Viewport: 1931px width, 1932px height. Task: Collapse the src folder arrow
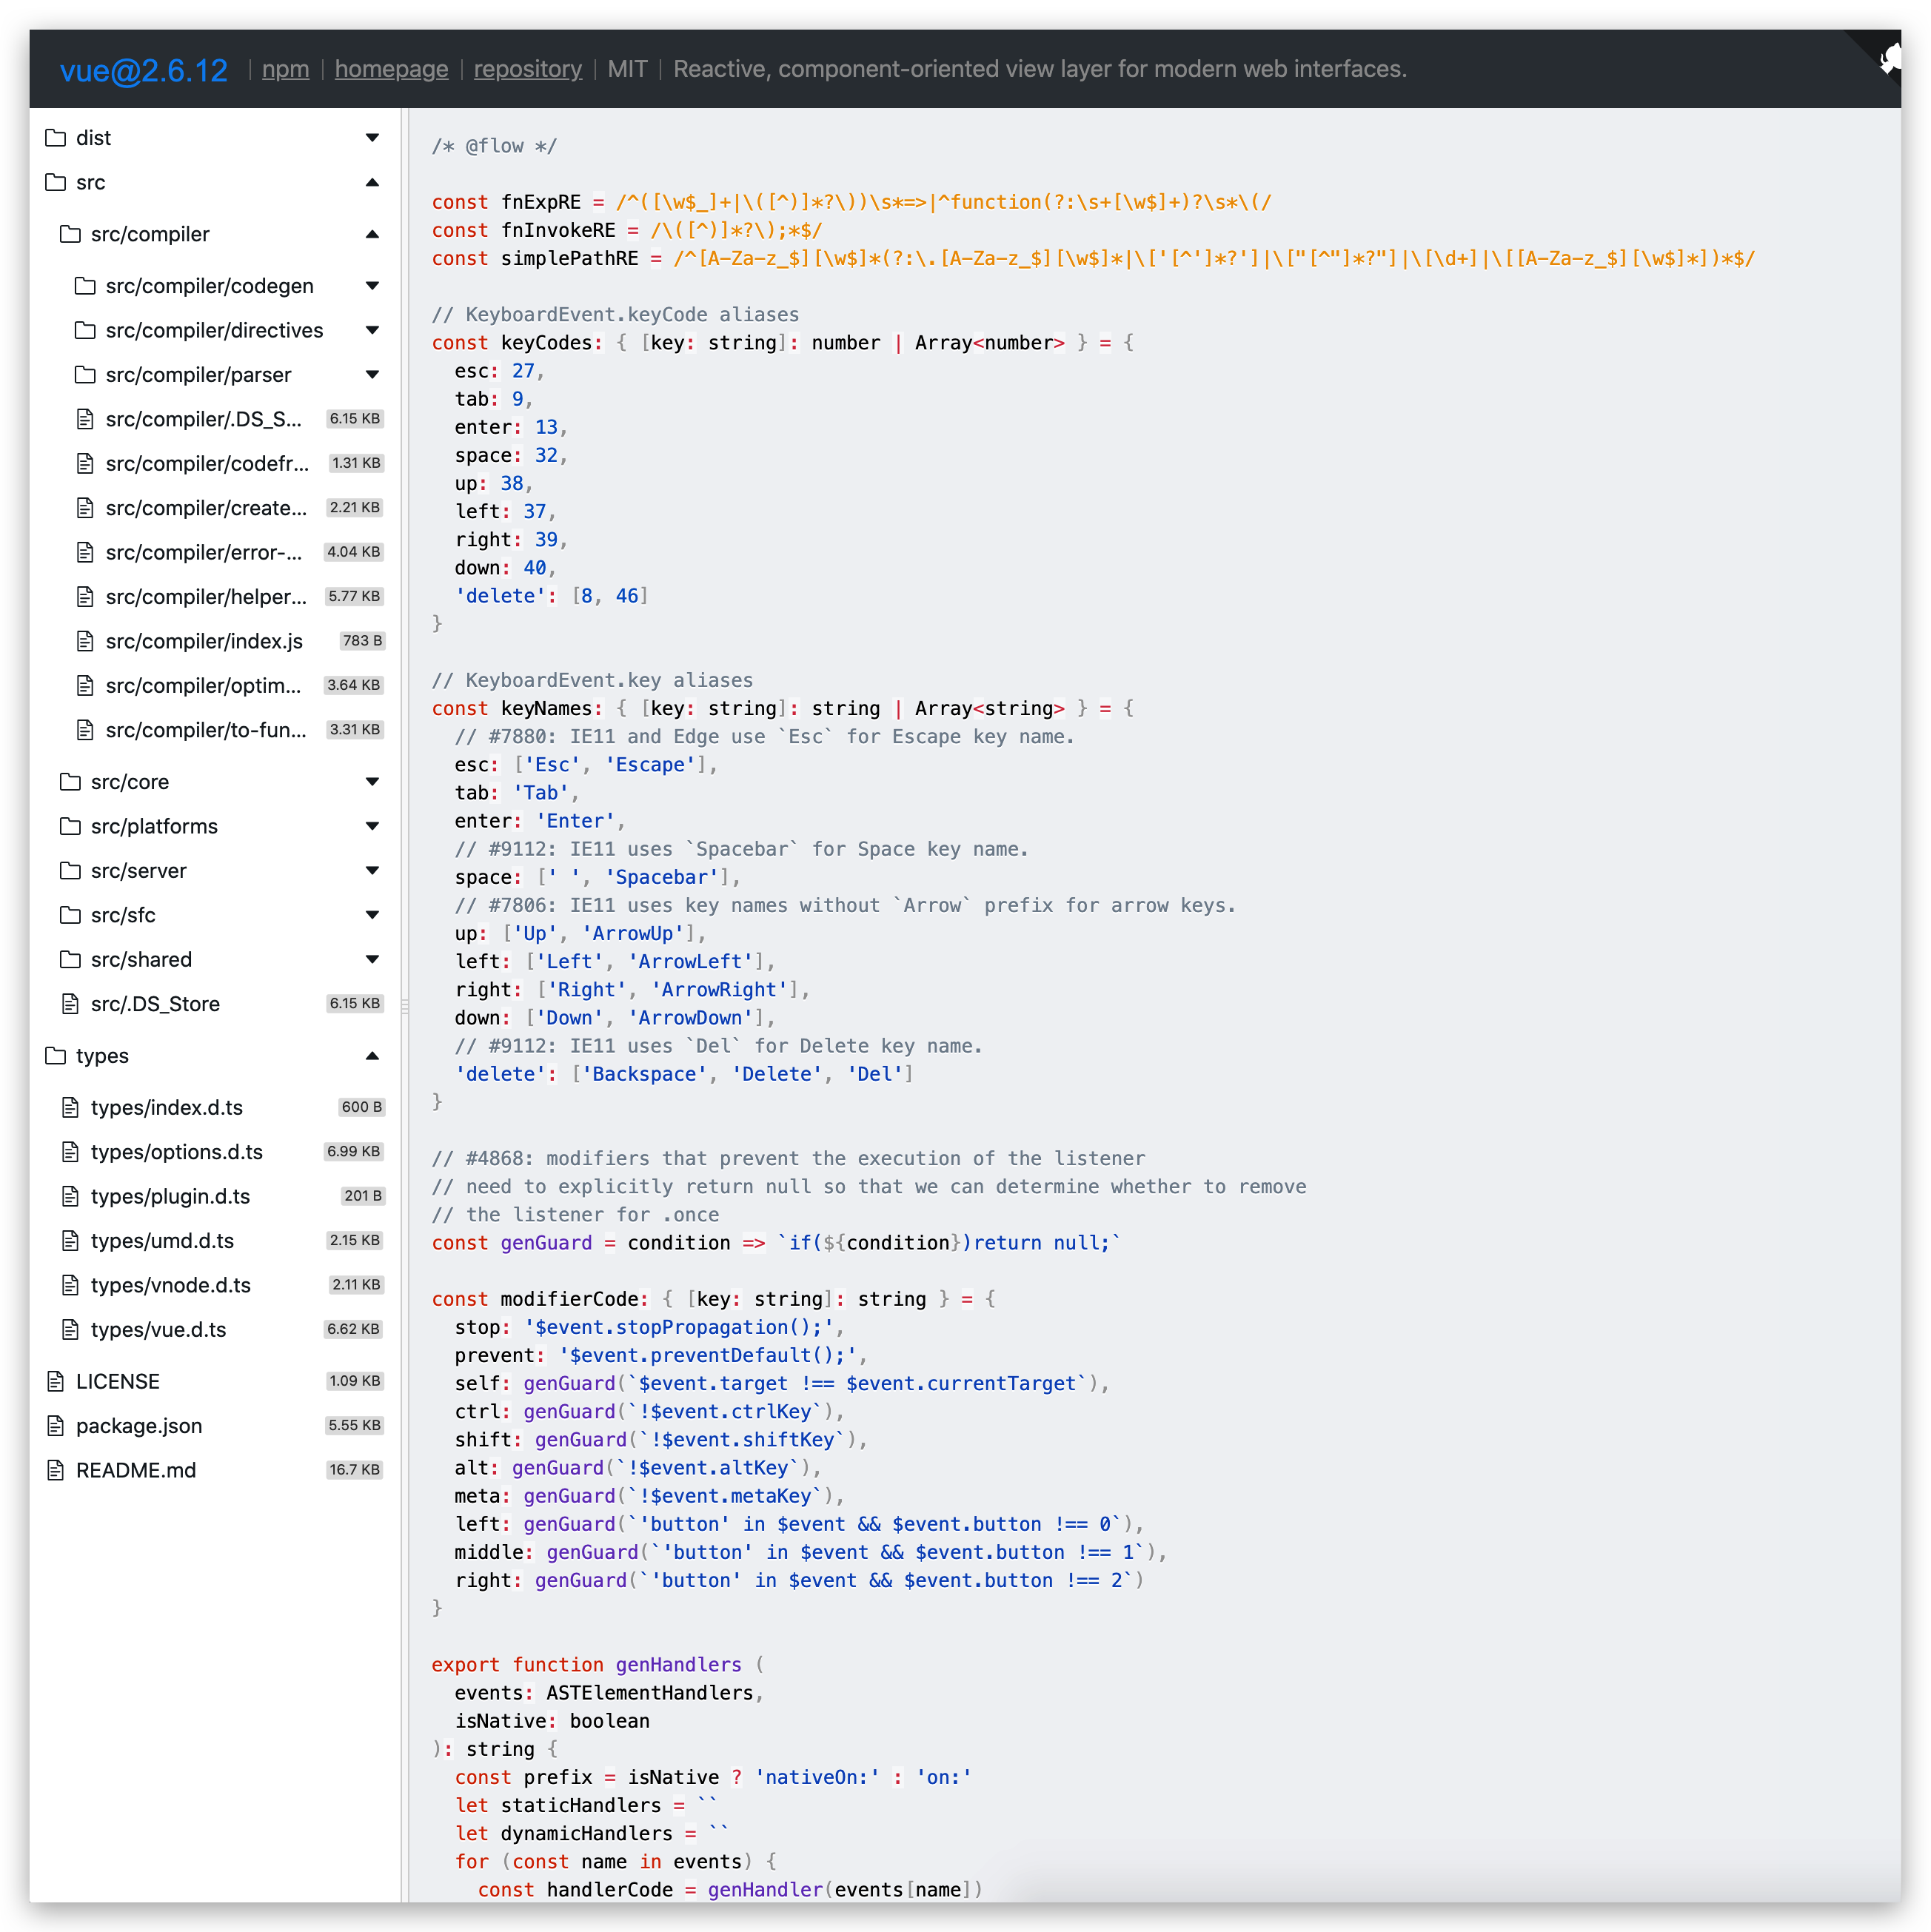pyautogui.click(x=372, y=182)
